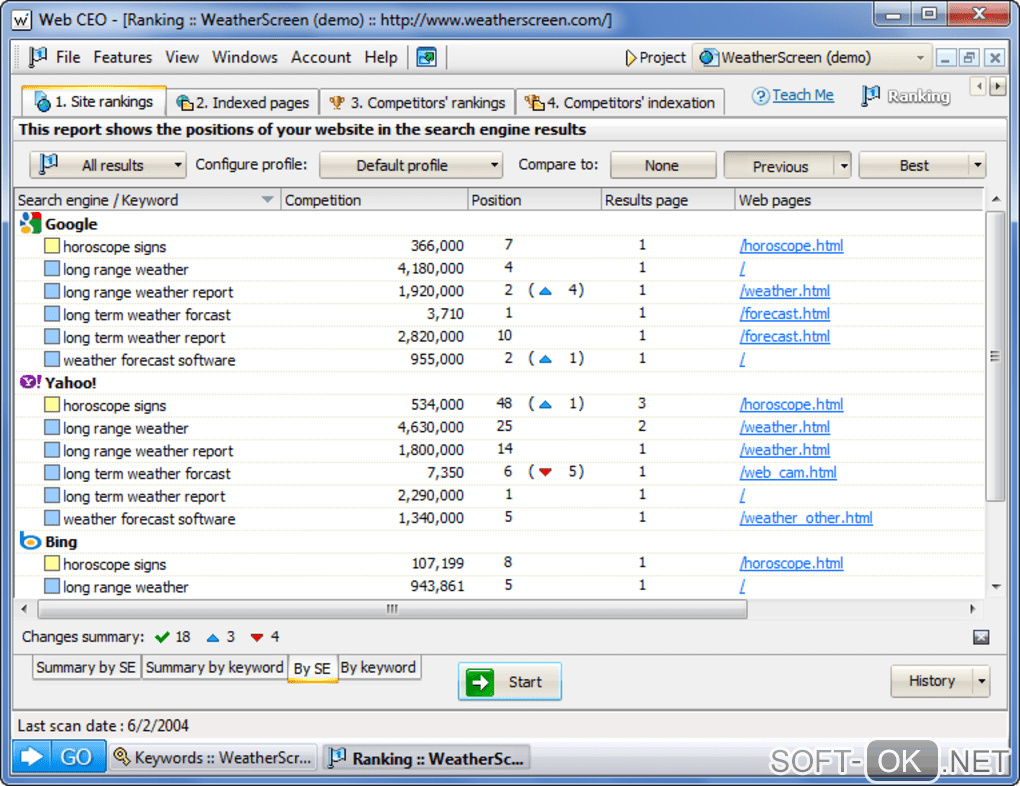Click the Teach Me question mark icon

(760, 96)
